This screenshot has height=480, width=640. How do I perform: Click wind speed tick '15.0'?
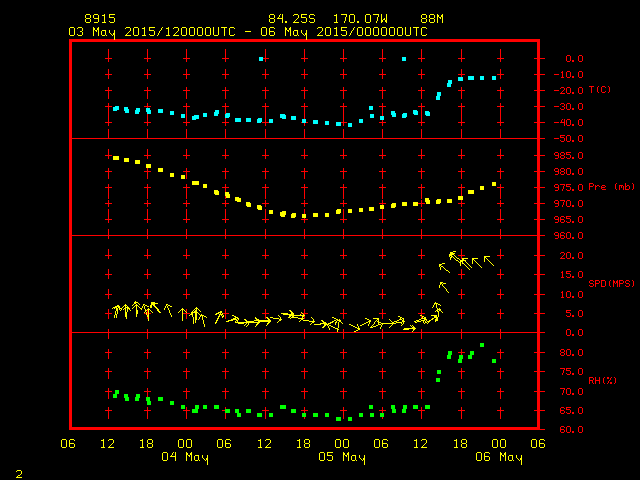(x=571, y=275)
